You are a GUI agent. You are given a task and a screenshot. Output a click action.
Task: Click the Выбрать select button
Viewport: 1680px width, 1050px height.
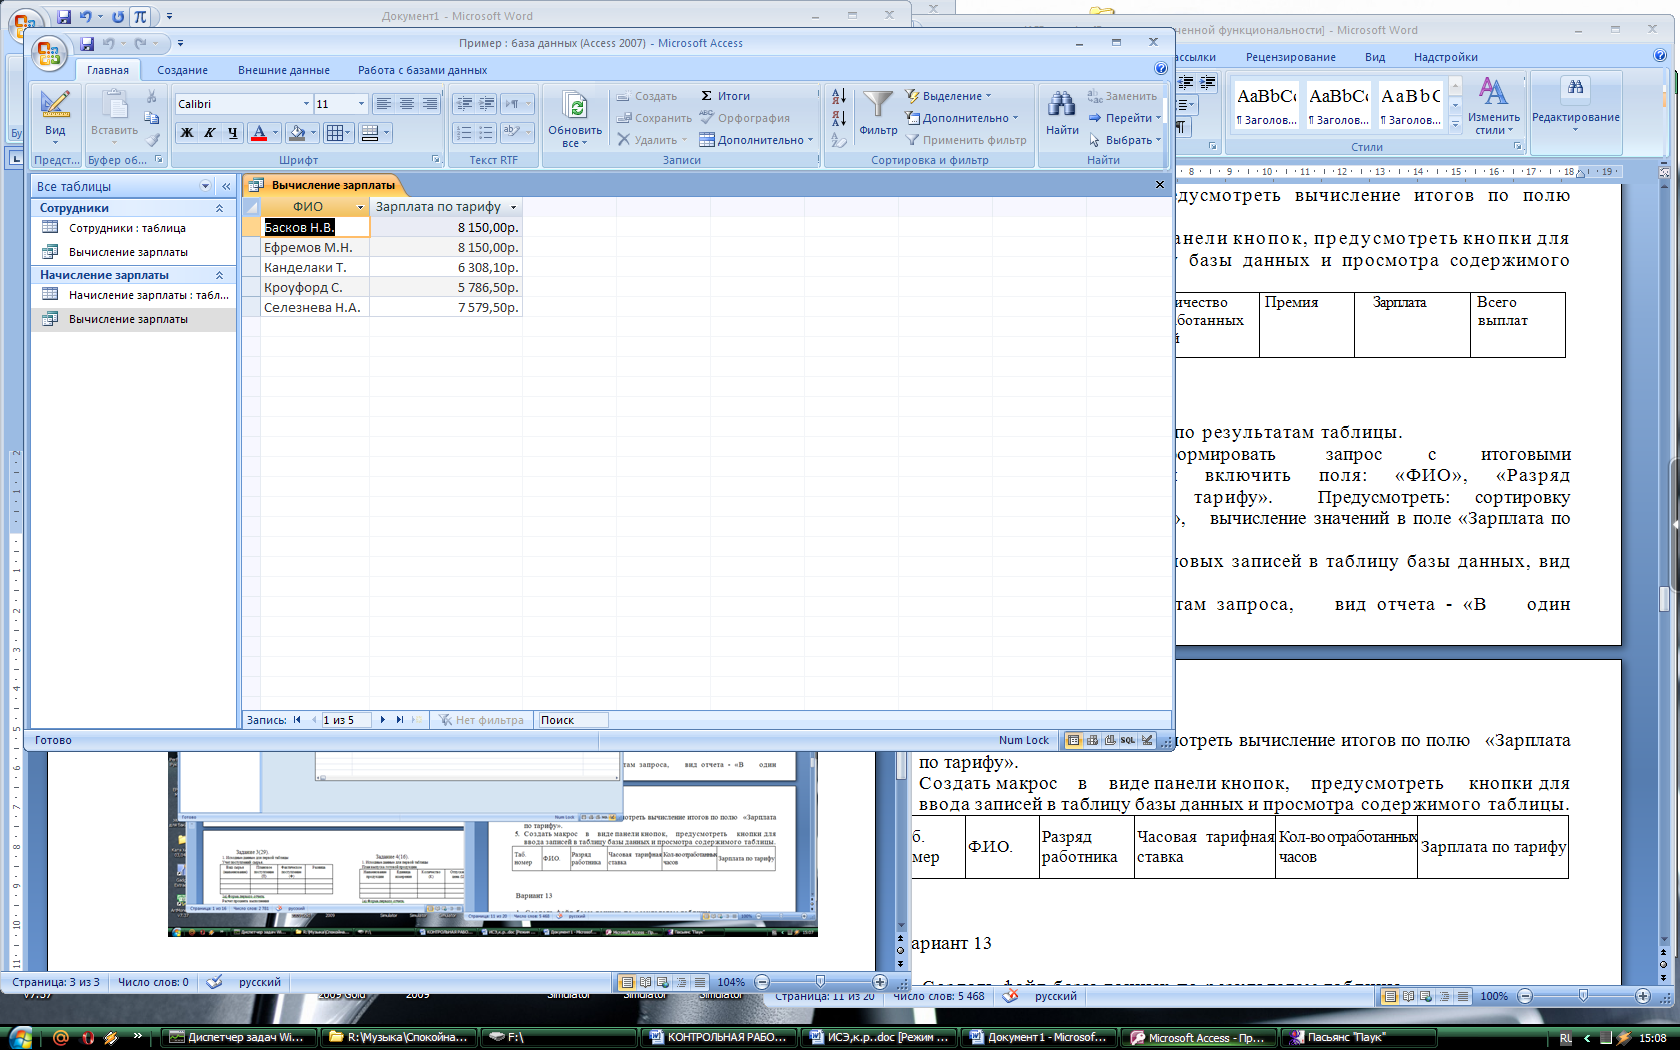click(x=1125, y=140)
